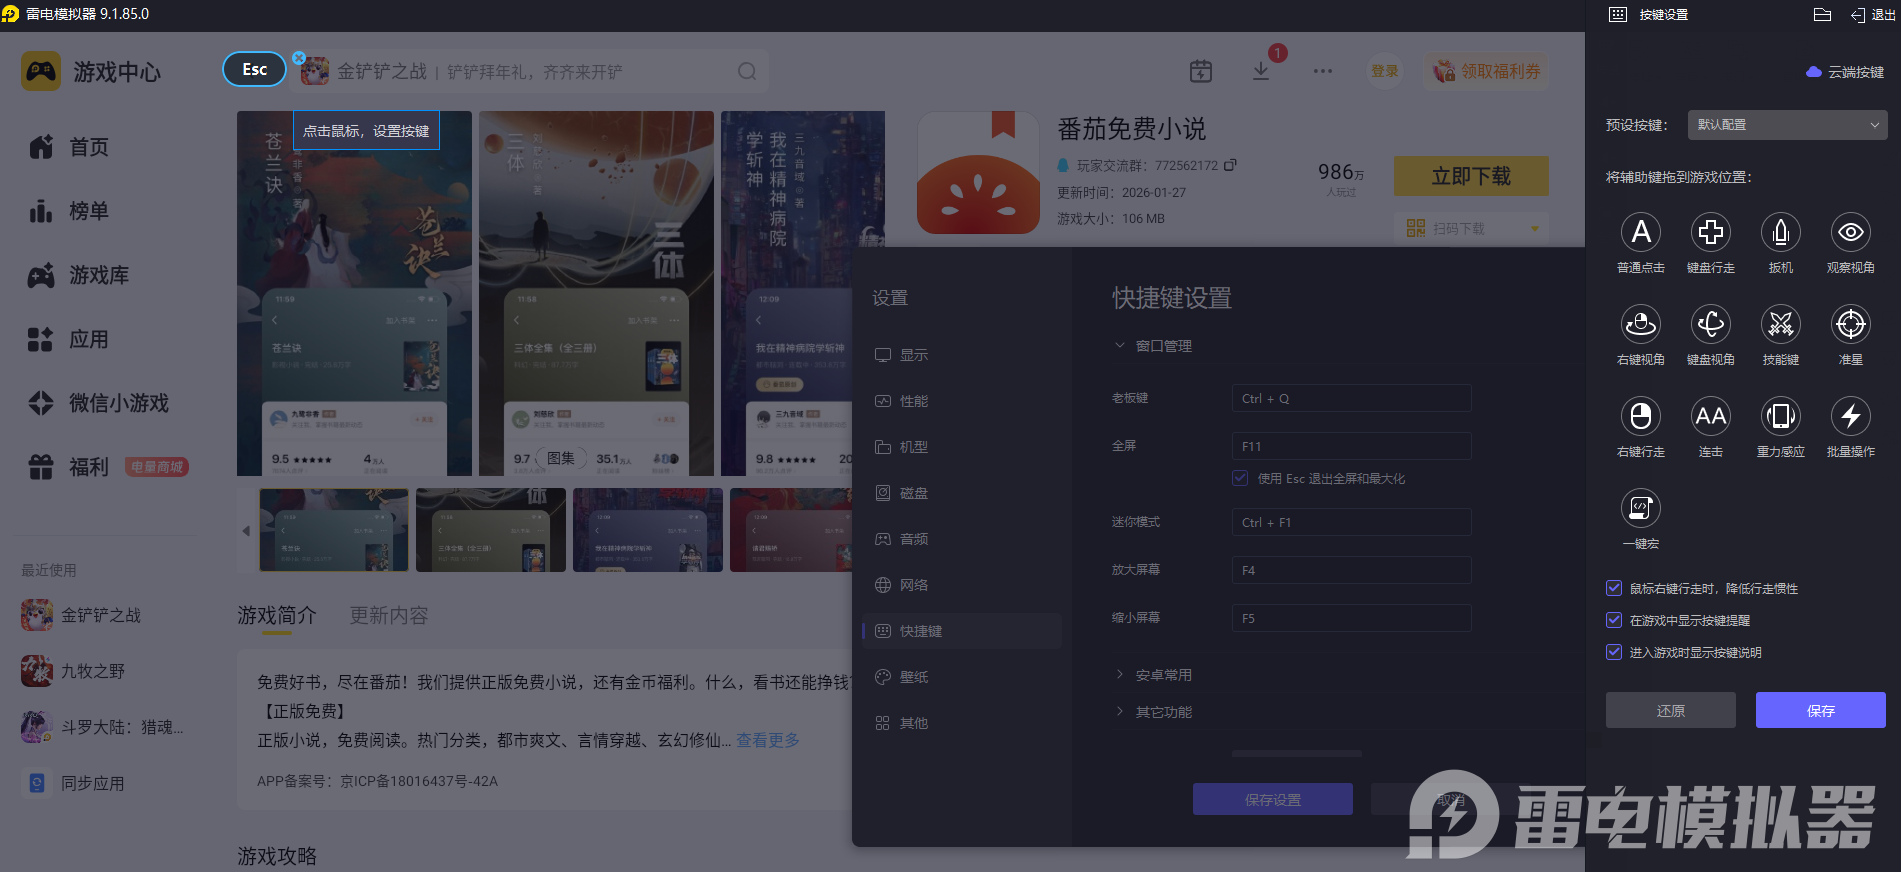Toggle 鼠标右键行走时降低行走惯性 checkbox
This screenshot has width=1901, height=872.
pos(1614,588)
